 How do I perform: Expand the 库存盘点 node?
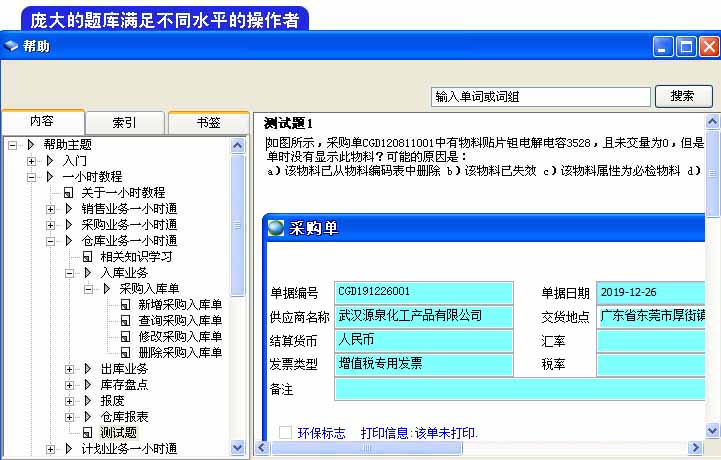click(71, 385)
